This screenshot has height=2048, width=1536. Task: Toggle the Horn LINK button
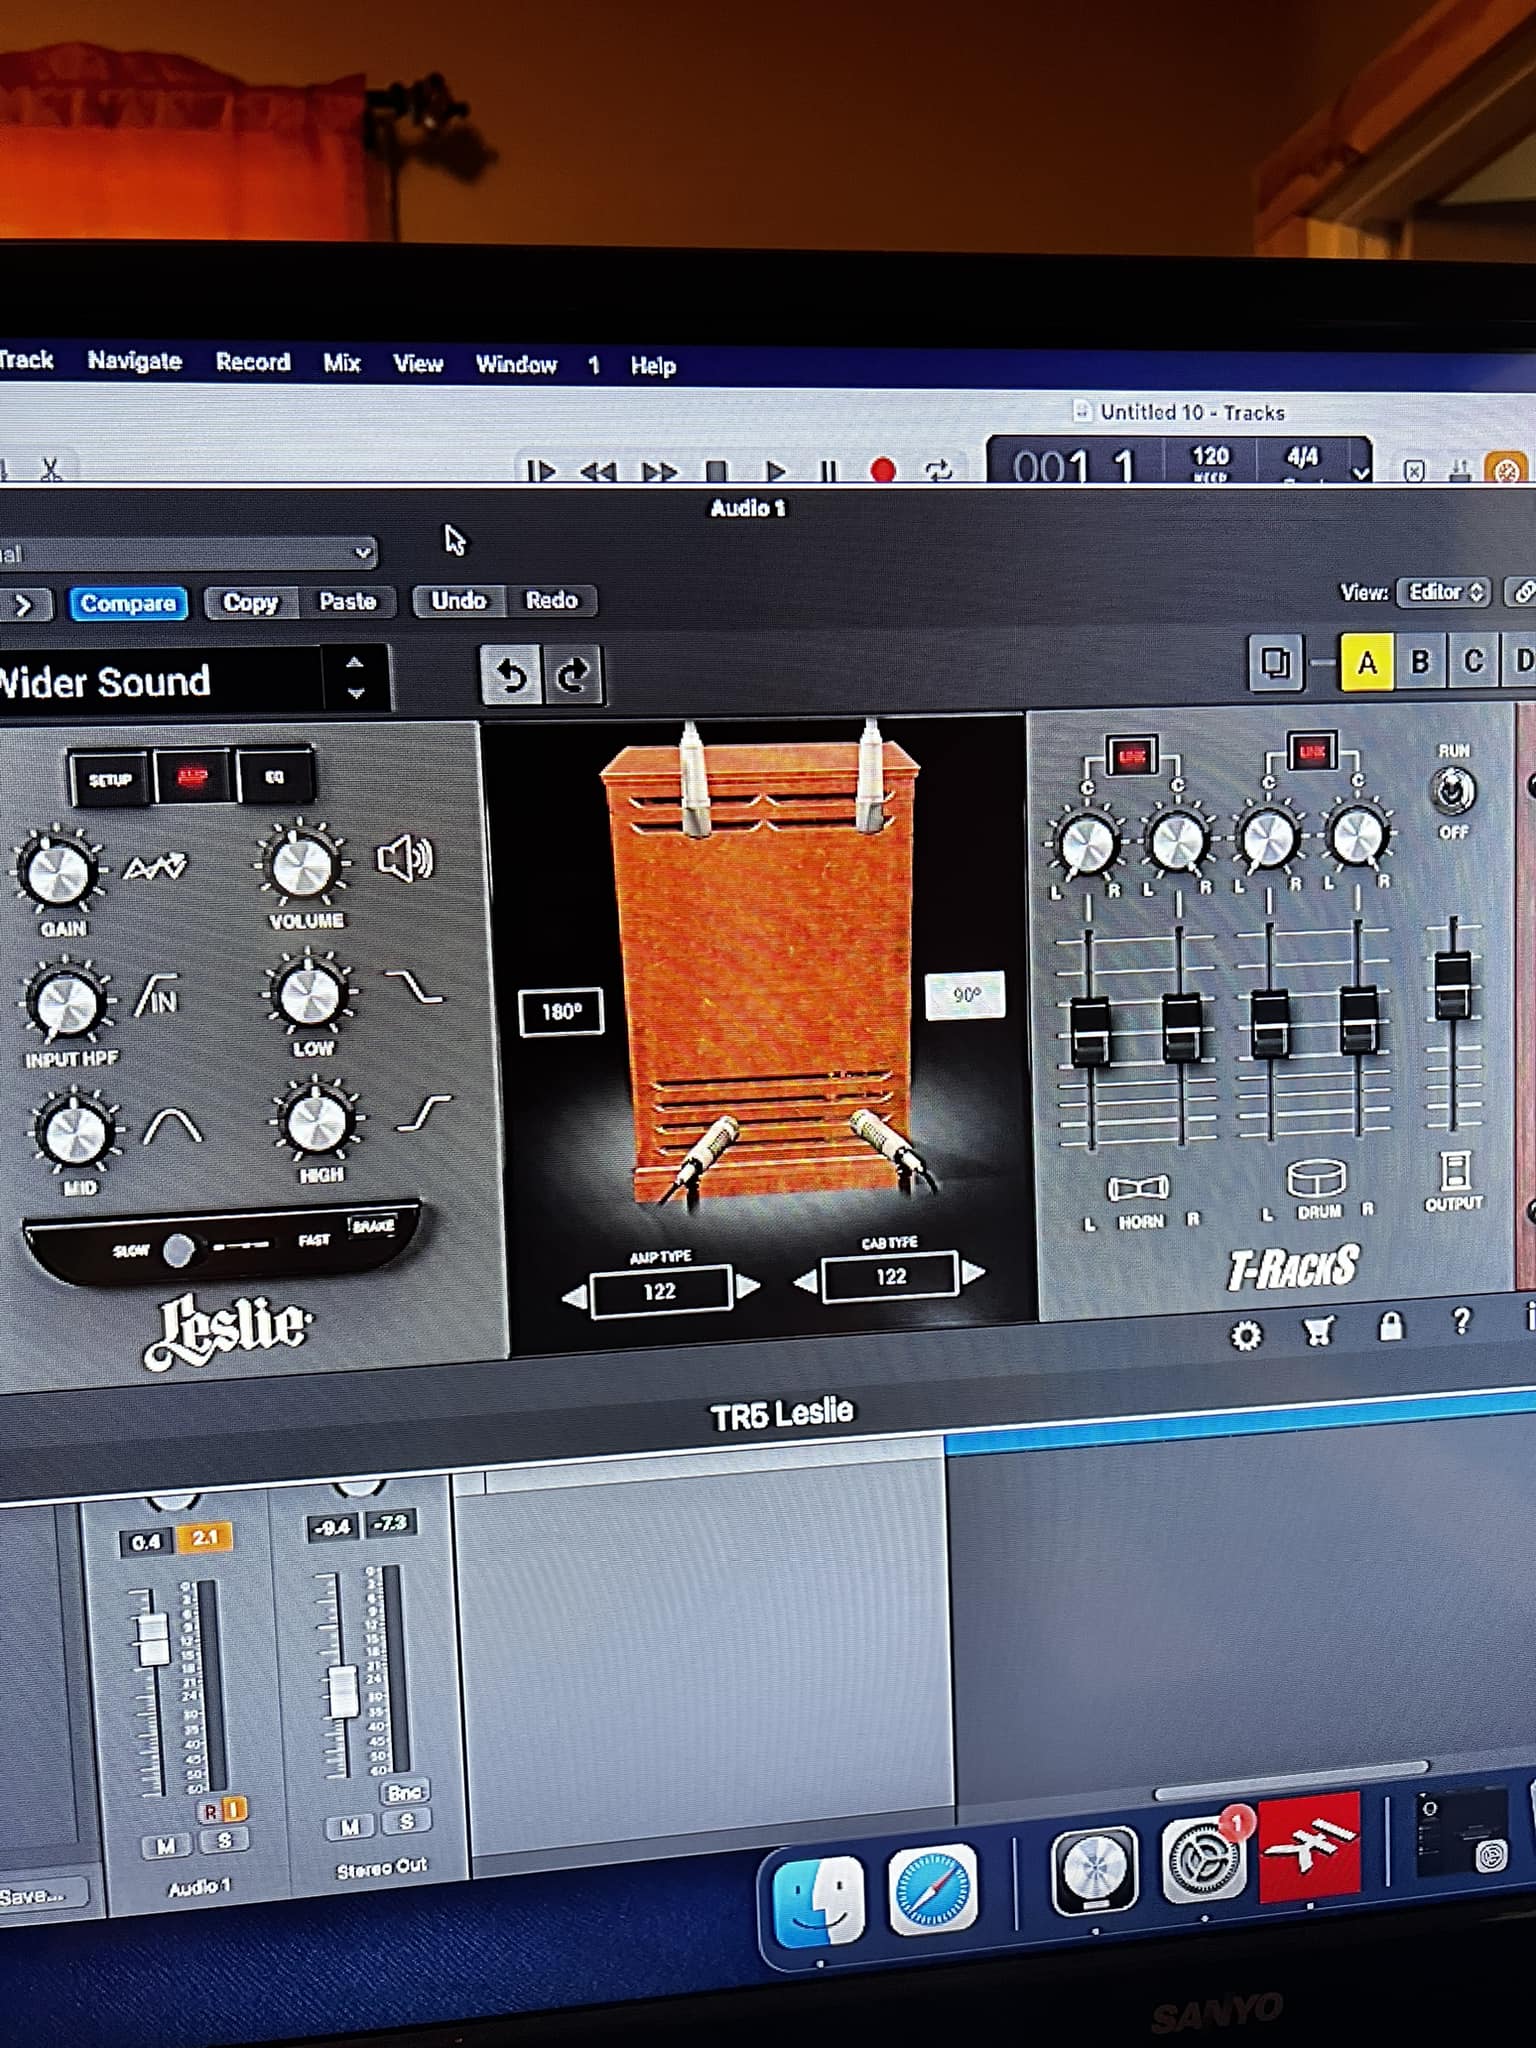click(1132, 756)
